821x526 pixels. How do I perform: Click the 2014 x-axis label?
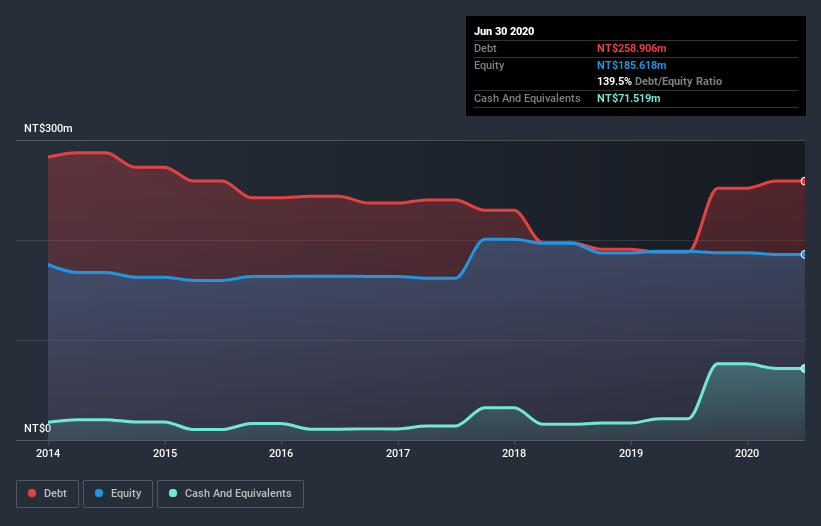click(x=48, y=453)
